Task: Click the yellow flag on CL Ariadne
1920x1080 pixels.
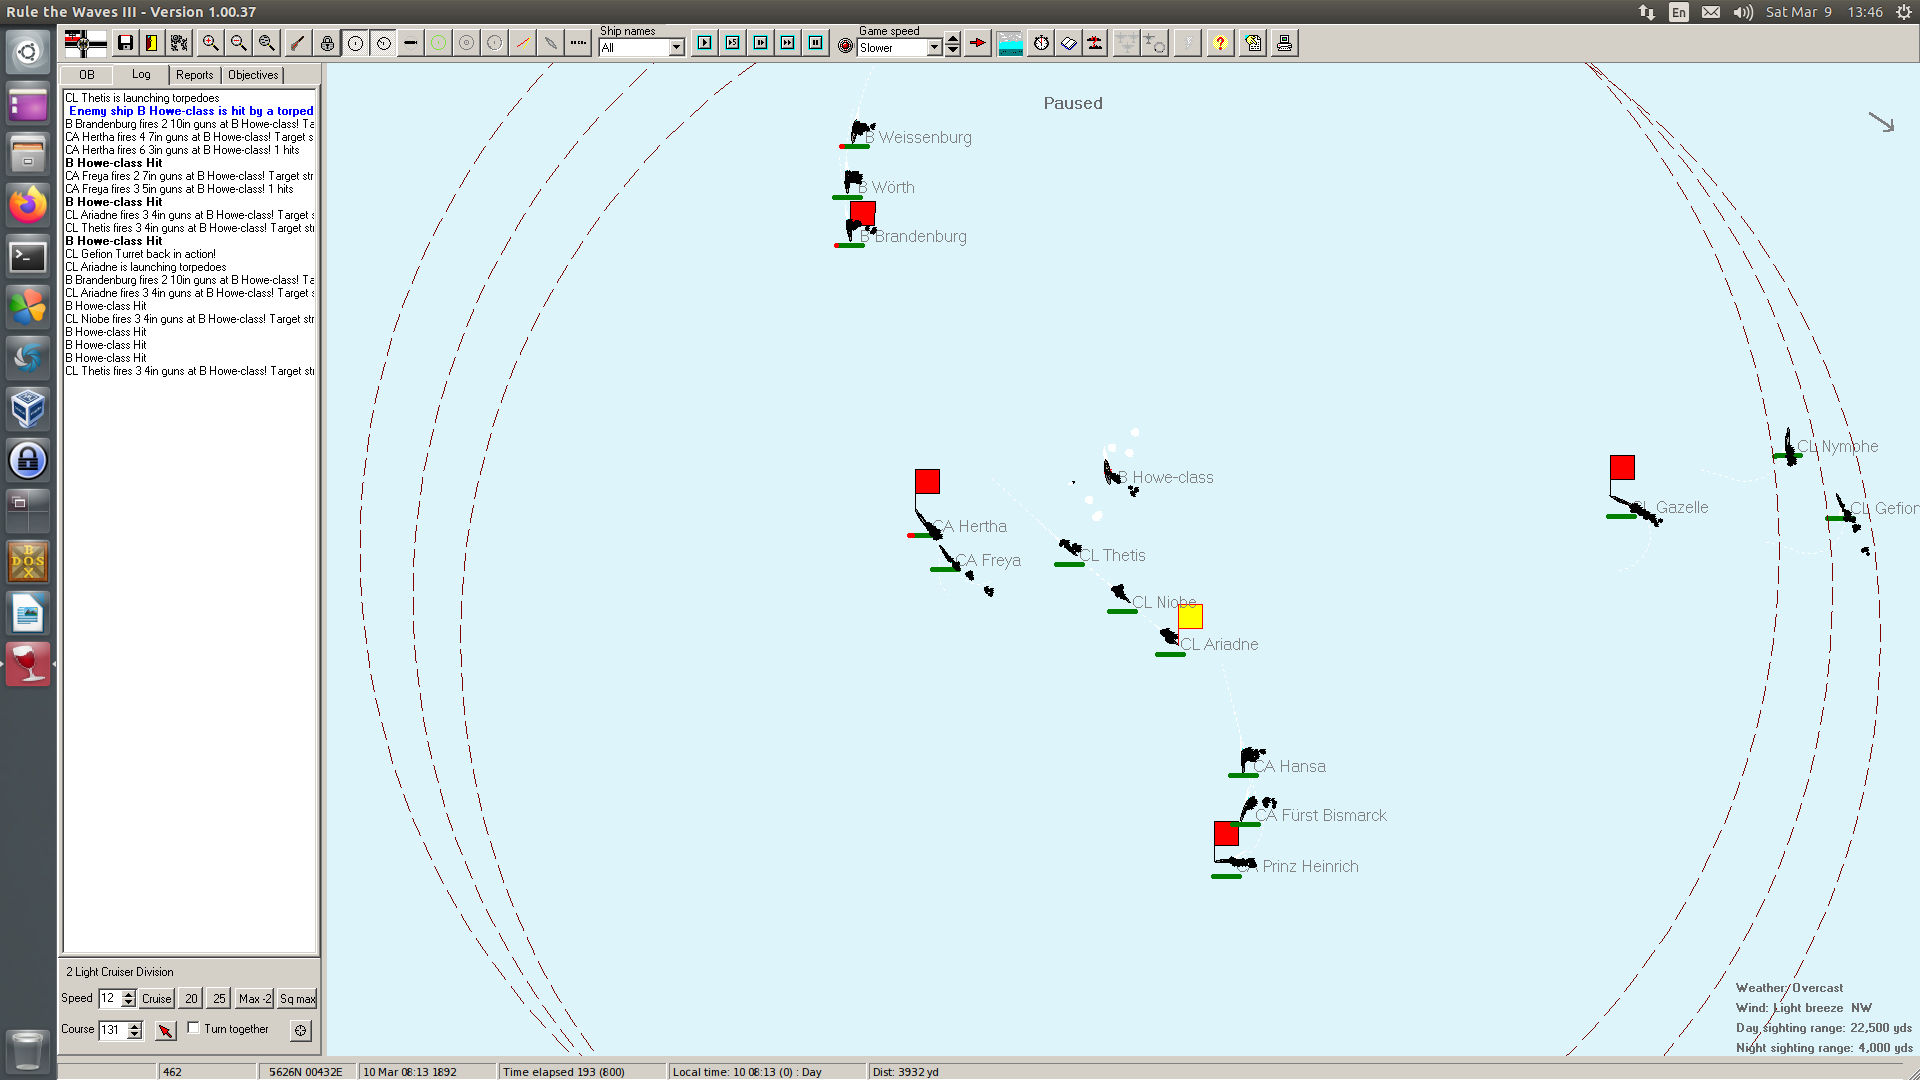Action: coord(1190,615)
